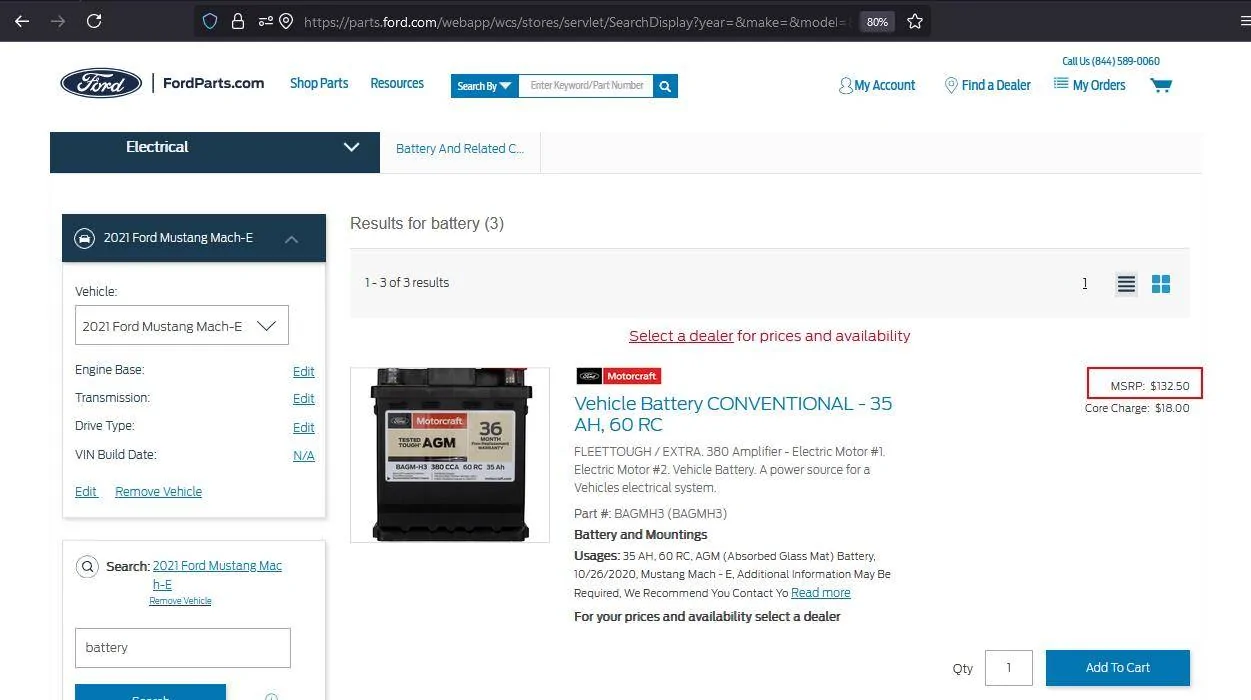The width and height of the screenshot is (1251, 700).
Task: Click the location permission pin icon
Action: pos(286,21)
